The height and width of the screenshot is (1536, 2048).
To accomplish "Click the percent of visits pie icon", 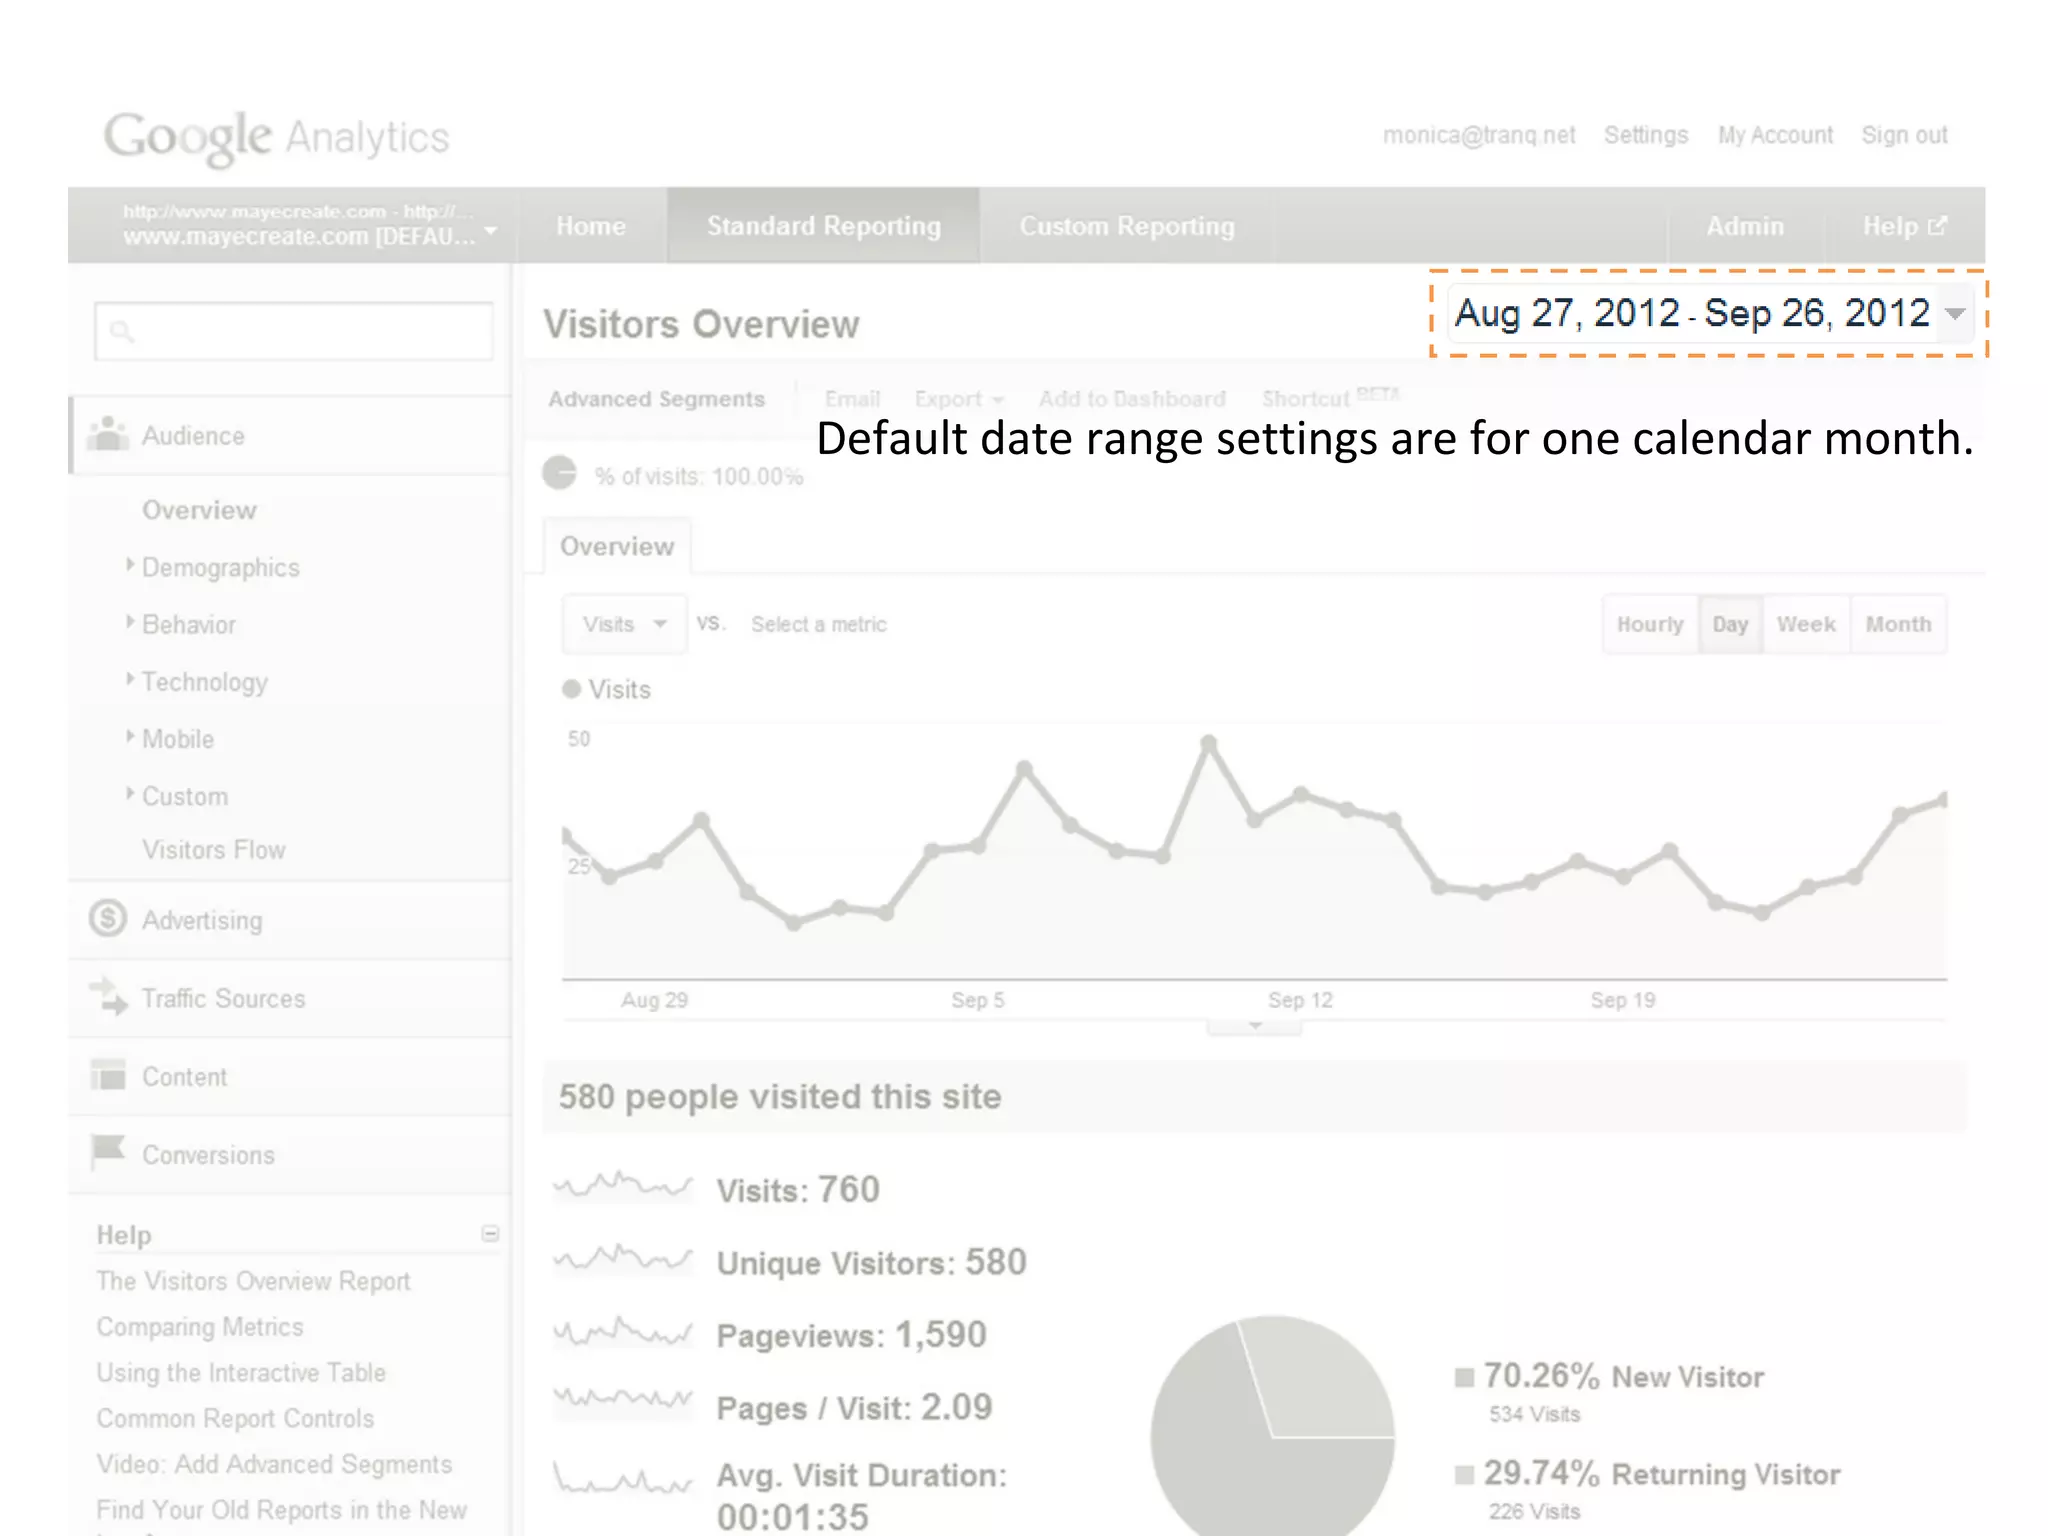I will pyautogui.click(x=559, y=473).
